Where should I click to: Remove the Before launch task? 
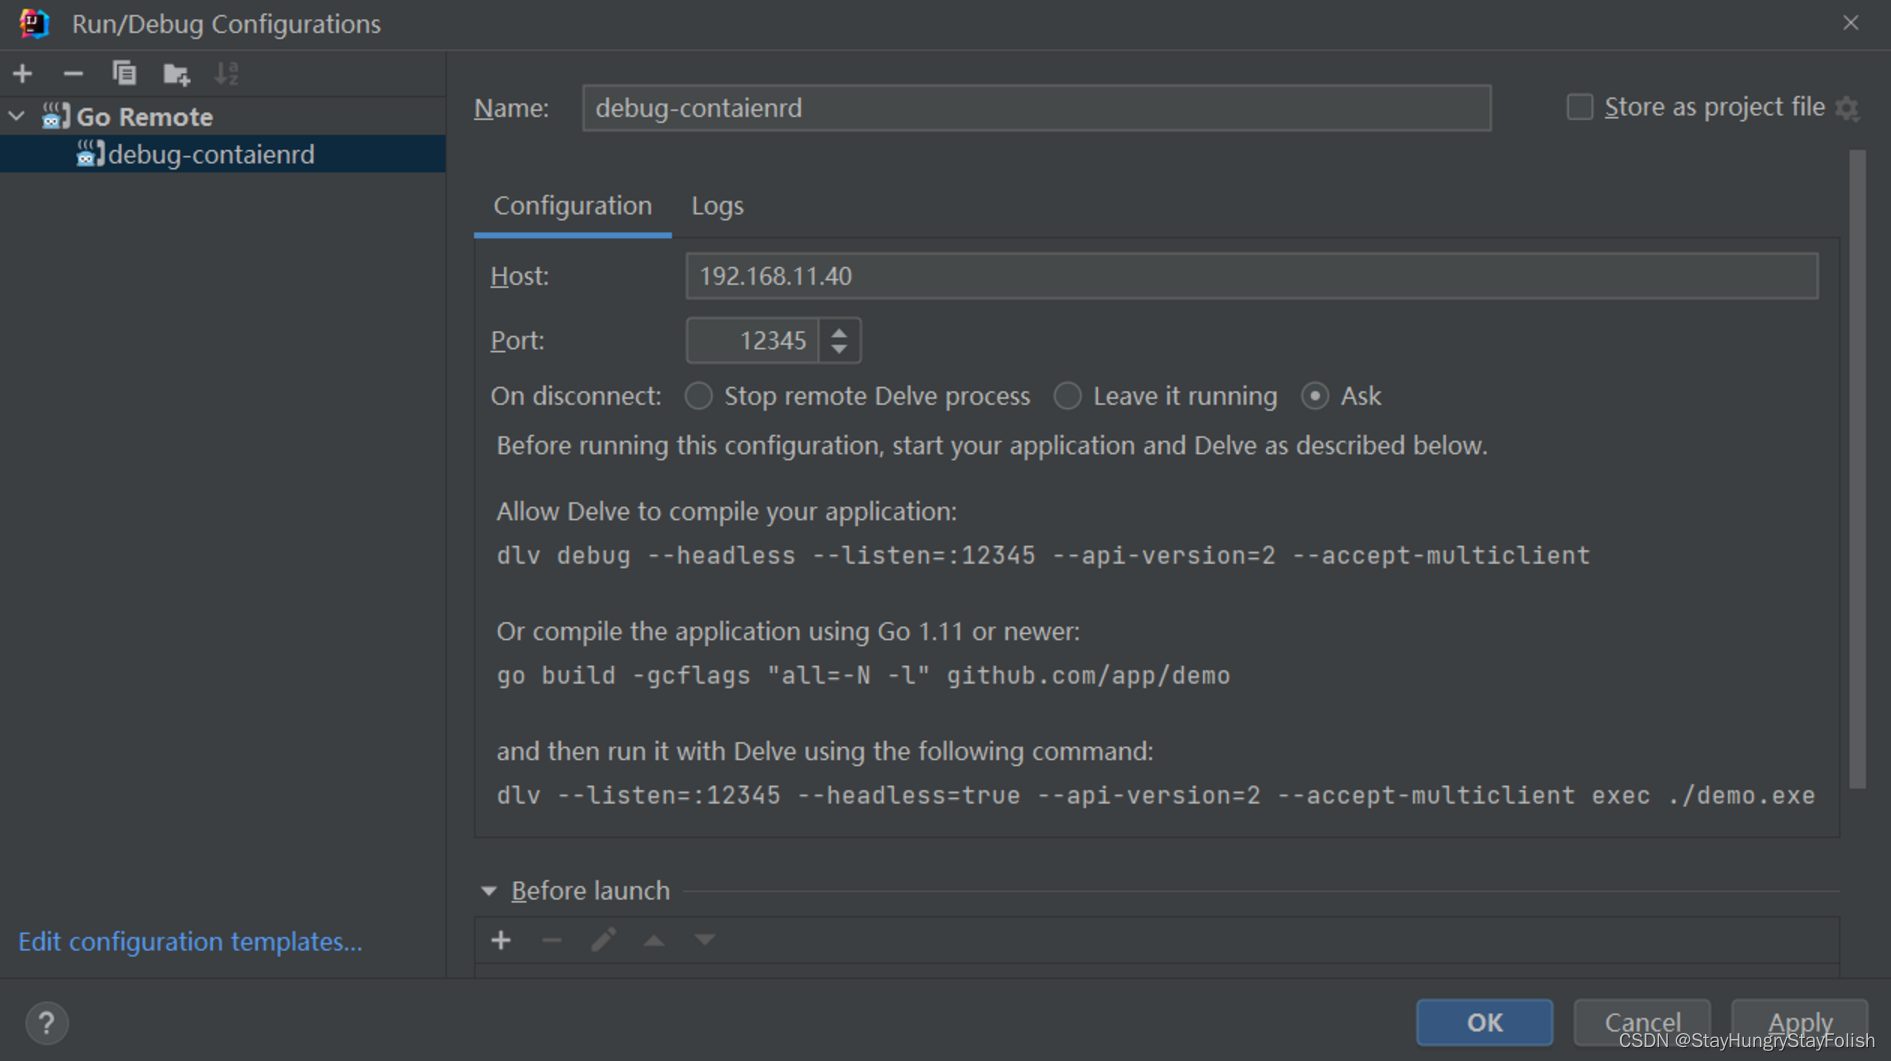click(552, 940)
